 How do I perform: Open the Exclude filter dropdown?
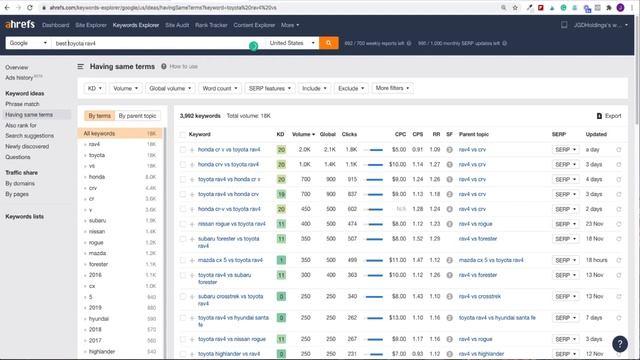351,88
